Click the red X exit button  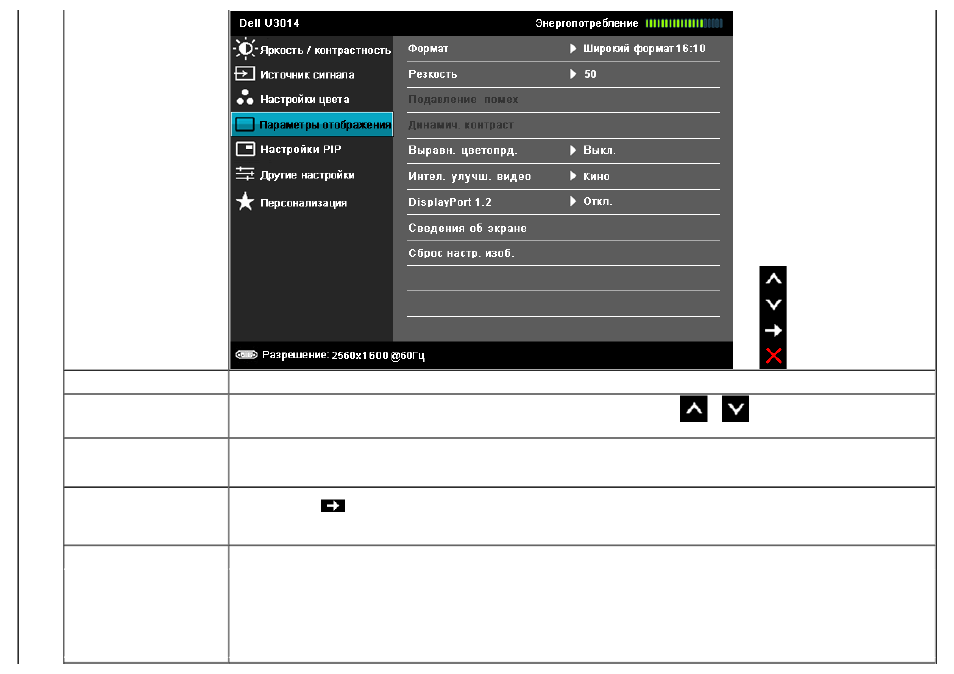(x=773, y=356)
